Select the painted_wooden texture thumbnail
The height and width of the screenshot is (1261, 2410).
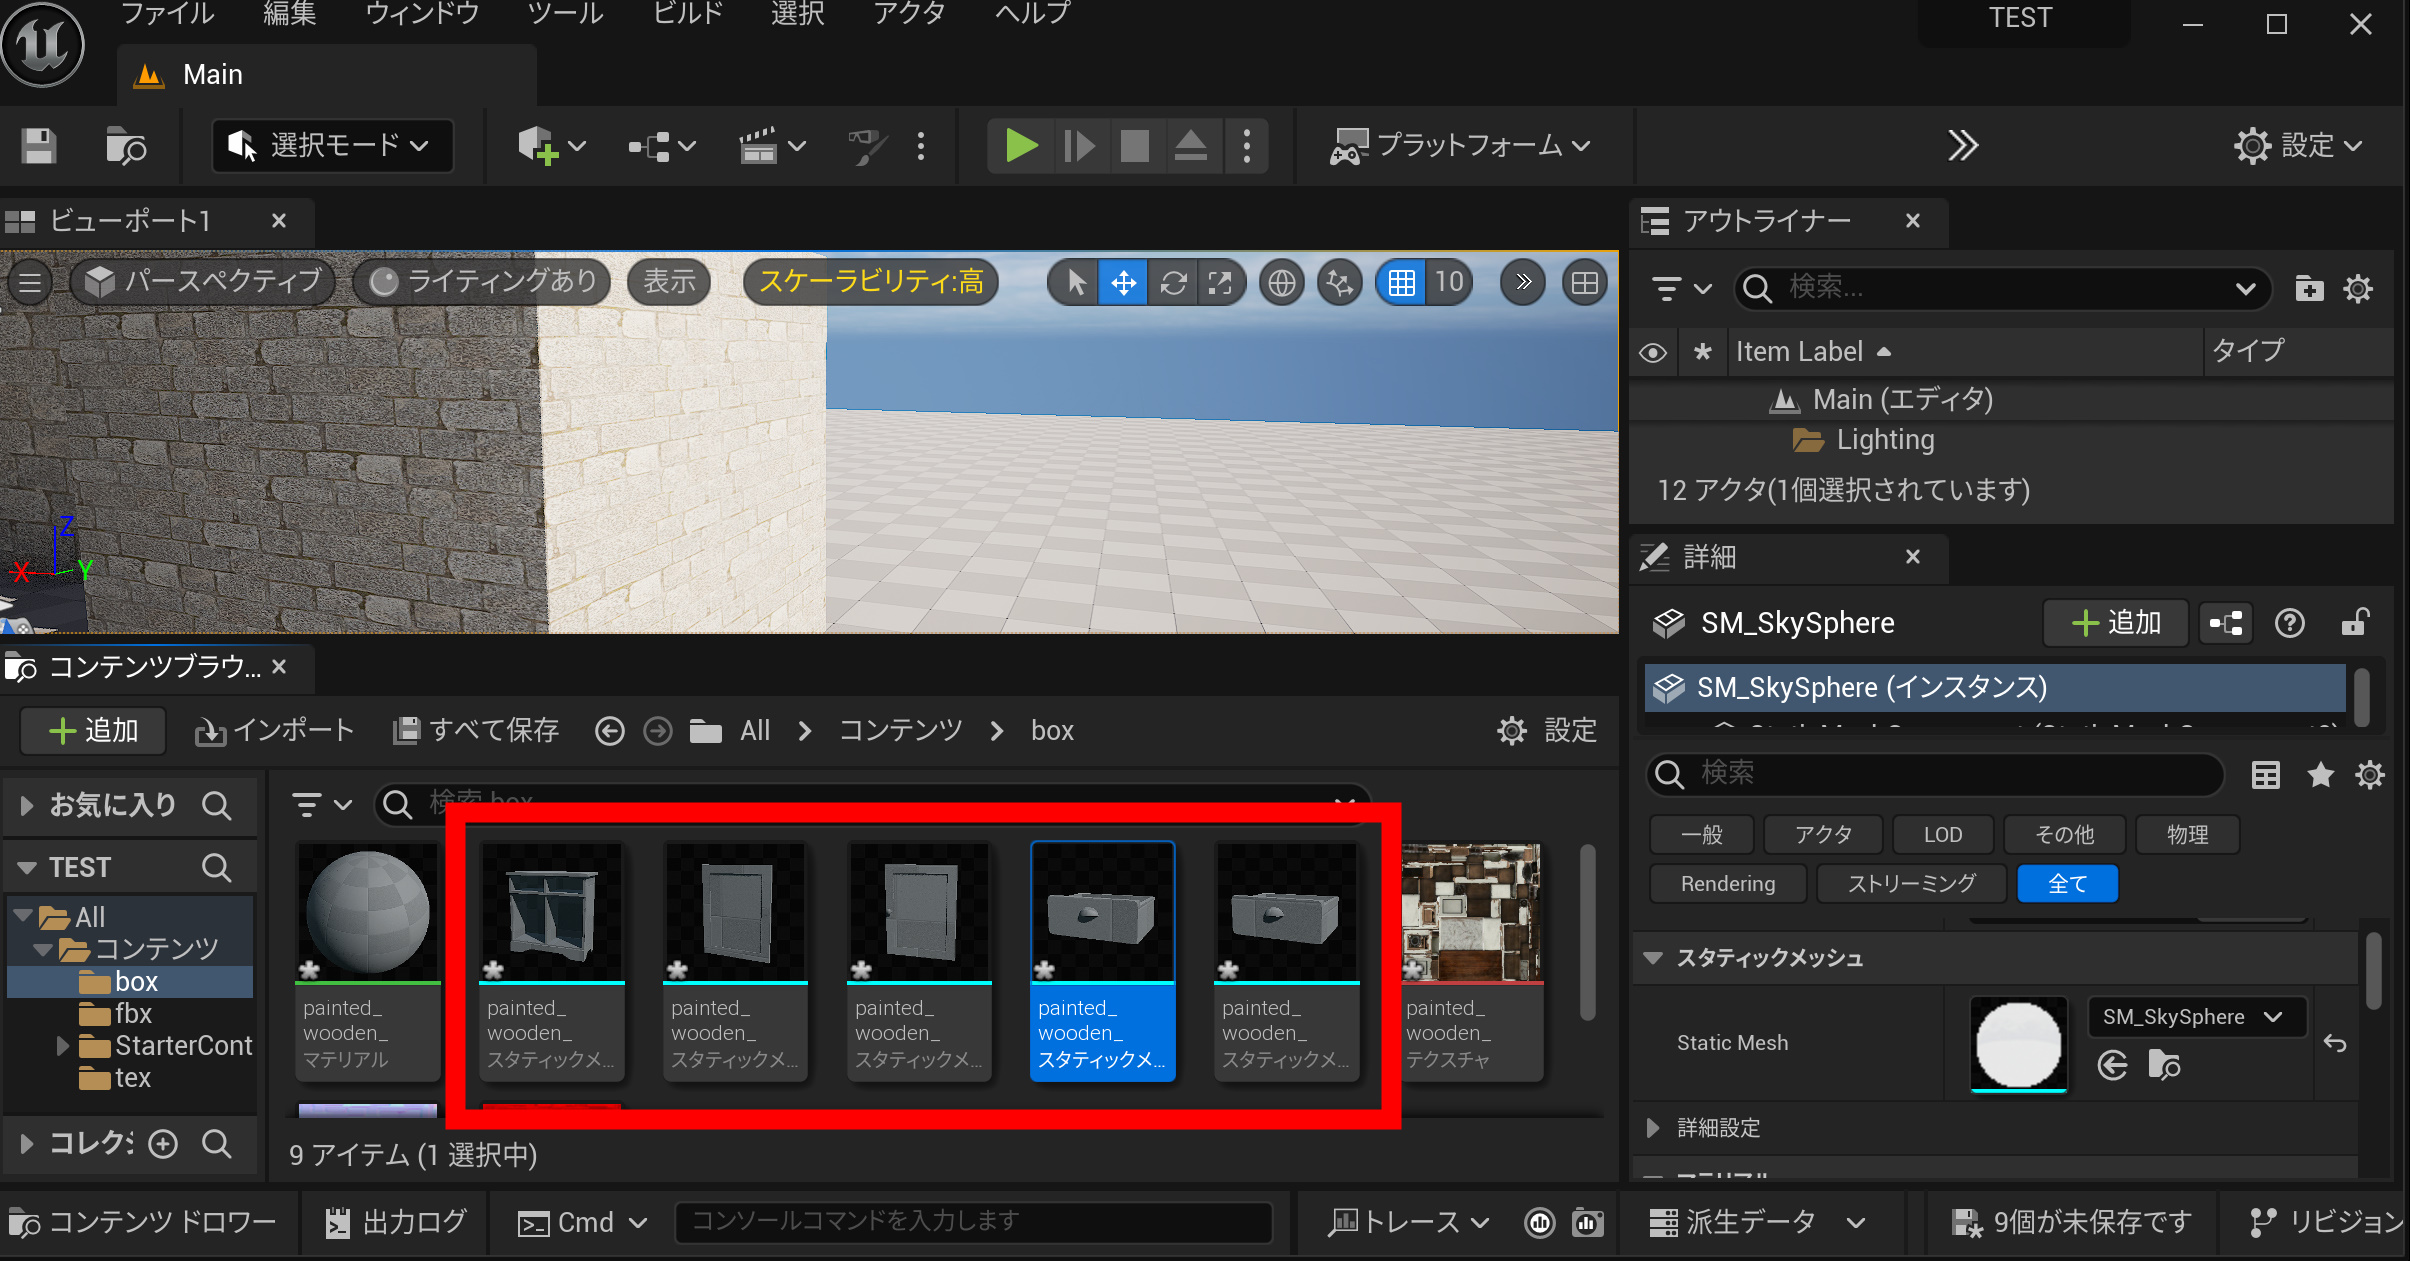1471,913
